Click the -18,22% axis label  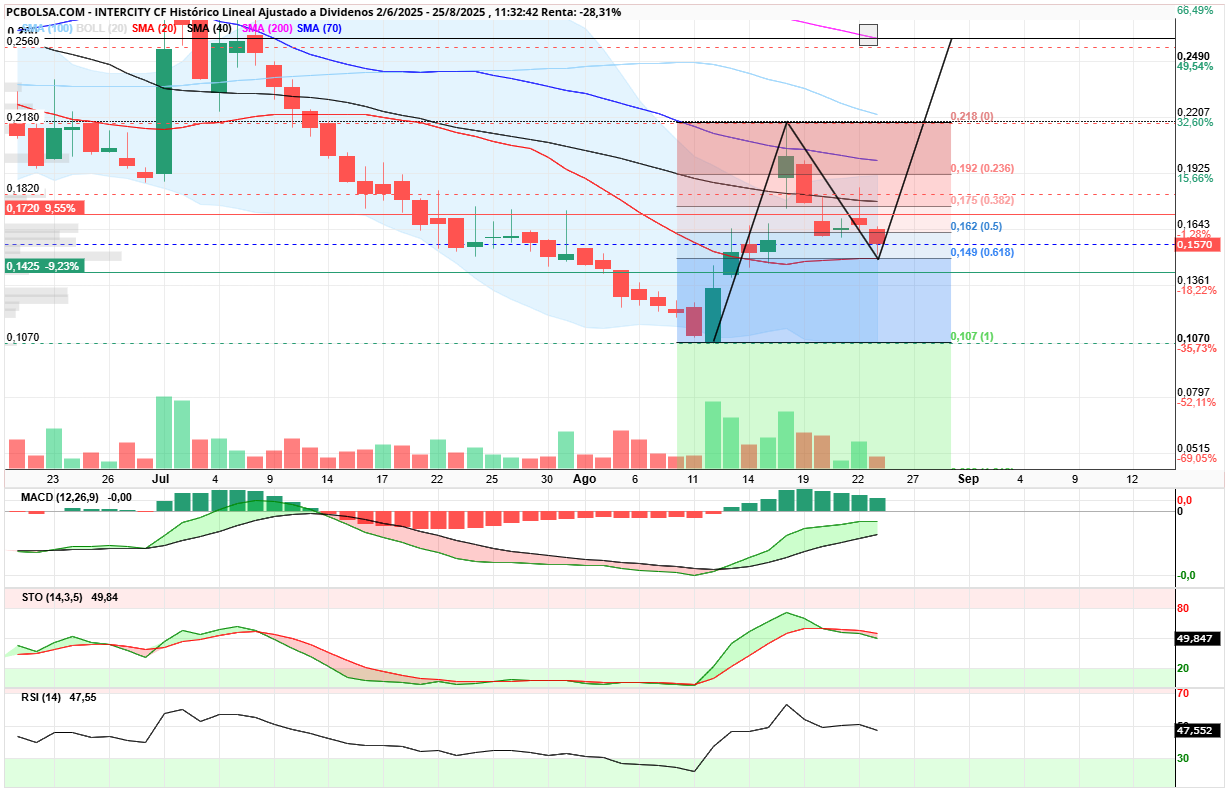(x=1195, y=290)
